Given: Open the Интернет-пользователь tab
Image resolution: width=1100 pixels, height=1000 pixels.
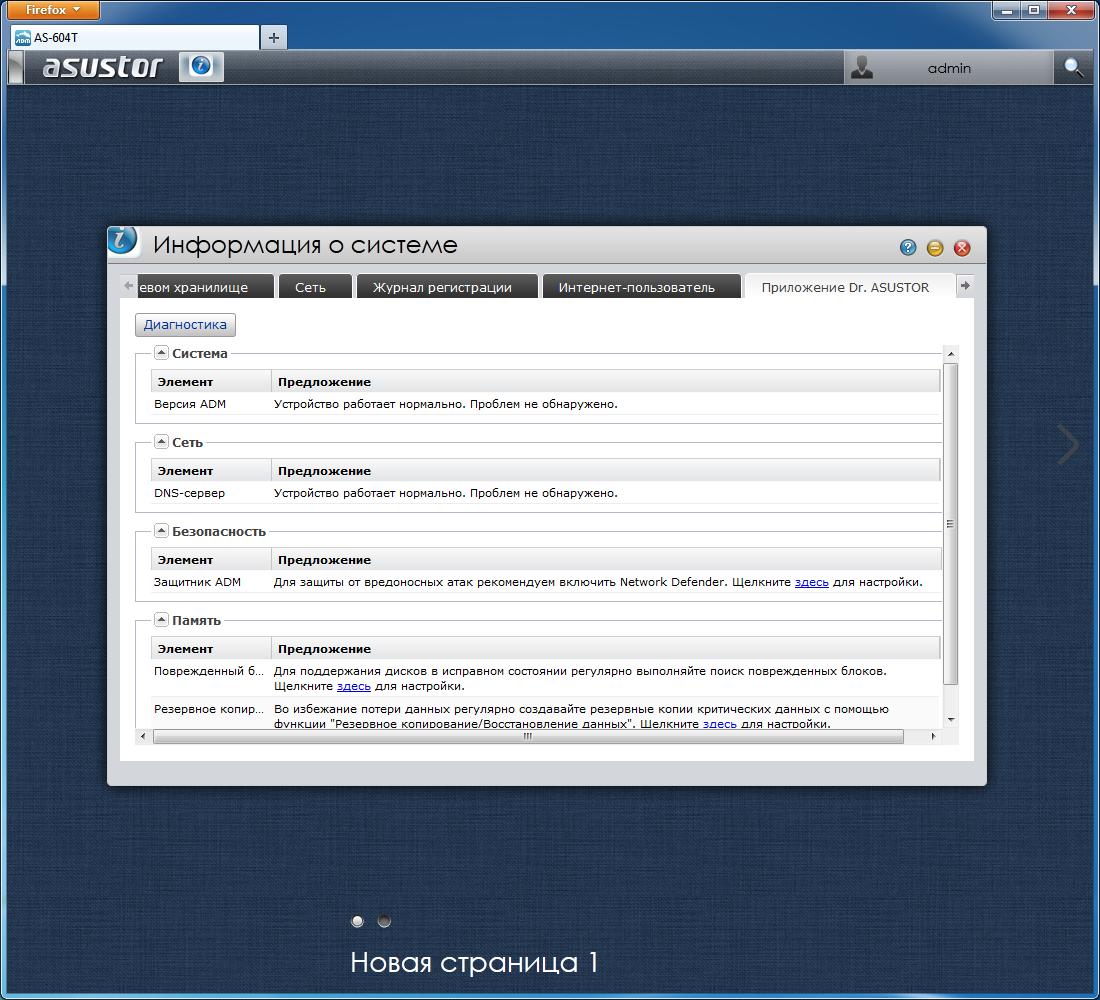Looking at the screenshot, I should [x=641, y=286].
